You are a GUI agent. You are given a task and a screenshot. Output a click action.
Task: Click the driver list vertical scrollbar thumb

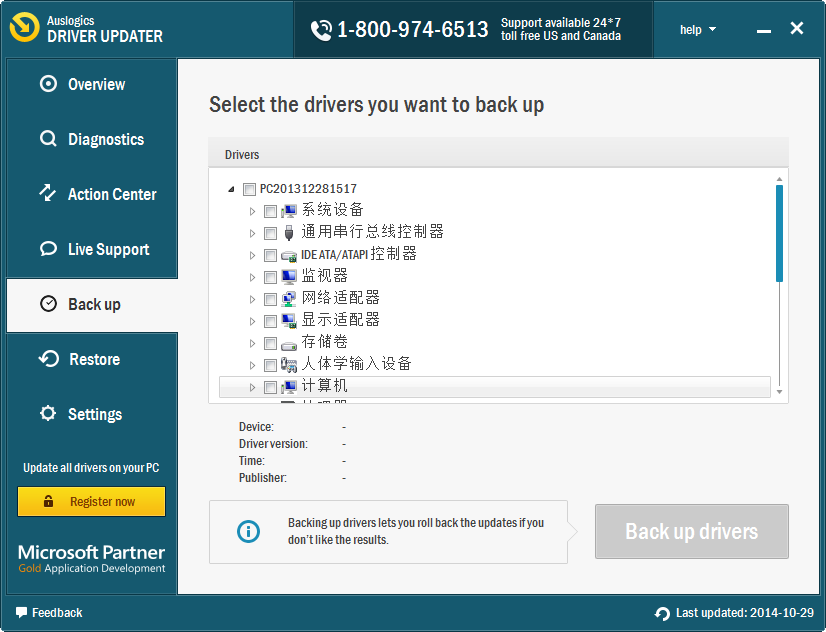779,233
